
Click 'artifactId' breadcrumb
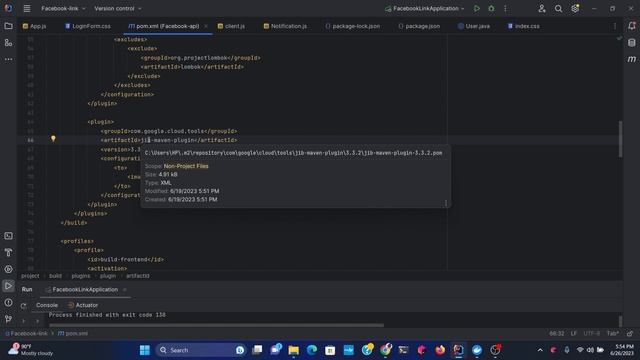tap(138, 276)
